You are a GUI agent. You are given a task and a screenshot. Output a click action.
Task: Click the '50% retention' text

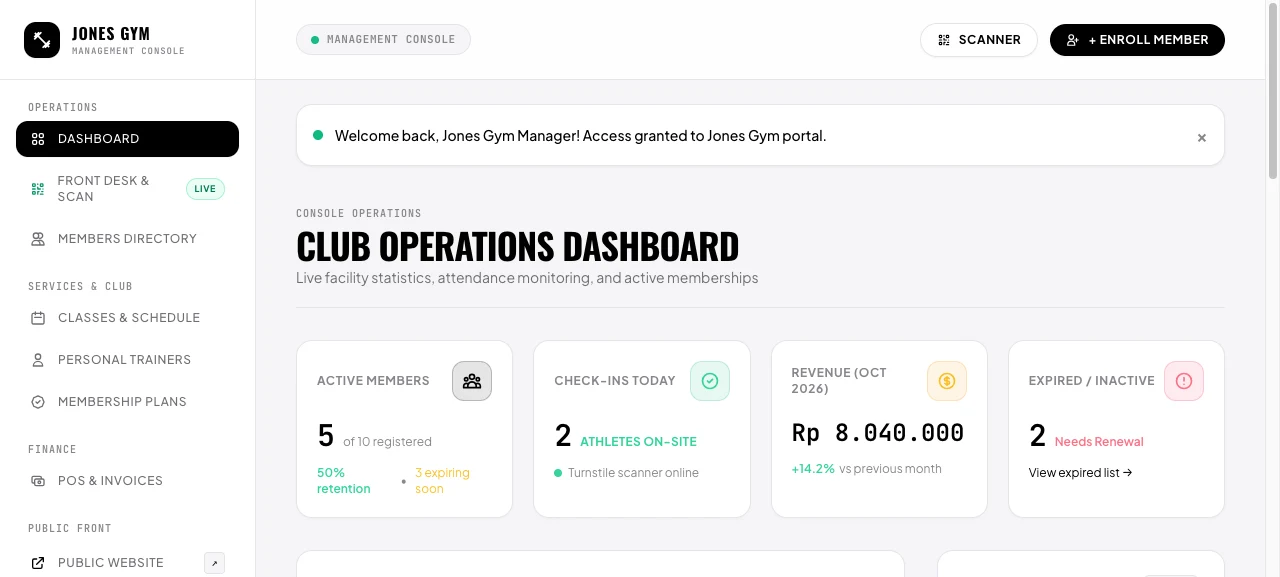pyautogui.click(x=344, y=481)
